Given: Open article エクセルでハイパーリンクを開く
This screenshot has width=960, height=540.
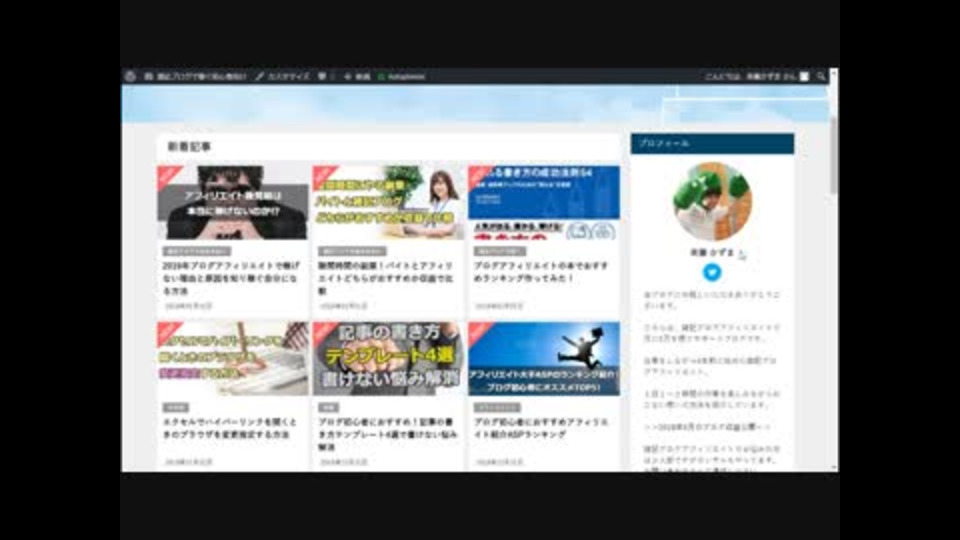Looking at the screenshot, I should click(x=230, y=428).
